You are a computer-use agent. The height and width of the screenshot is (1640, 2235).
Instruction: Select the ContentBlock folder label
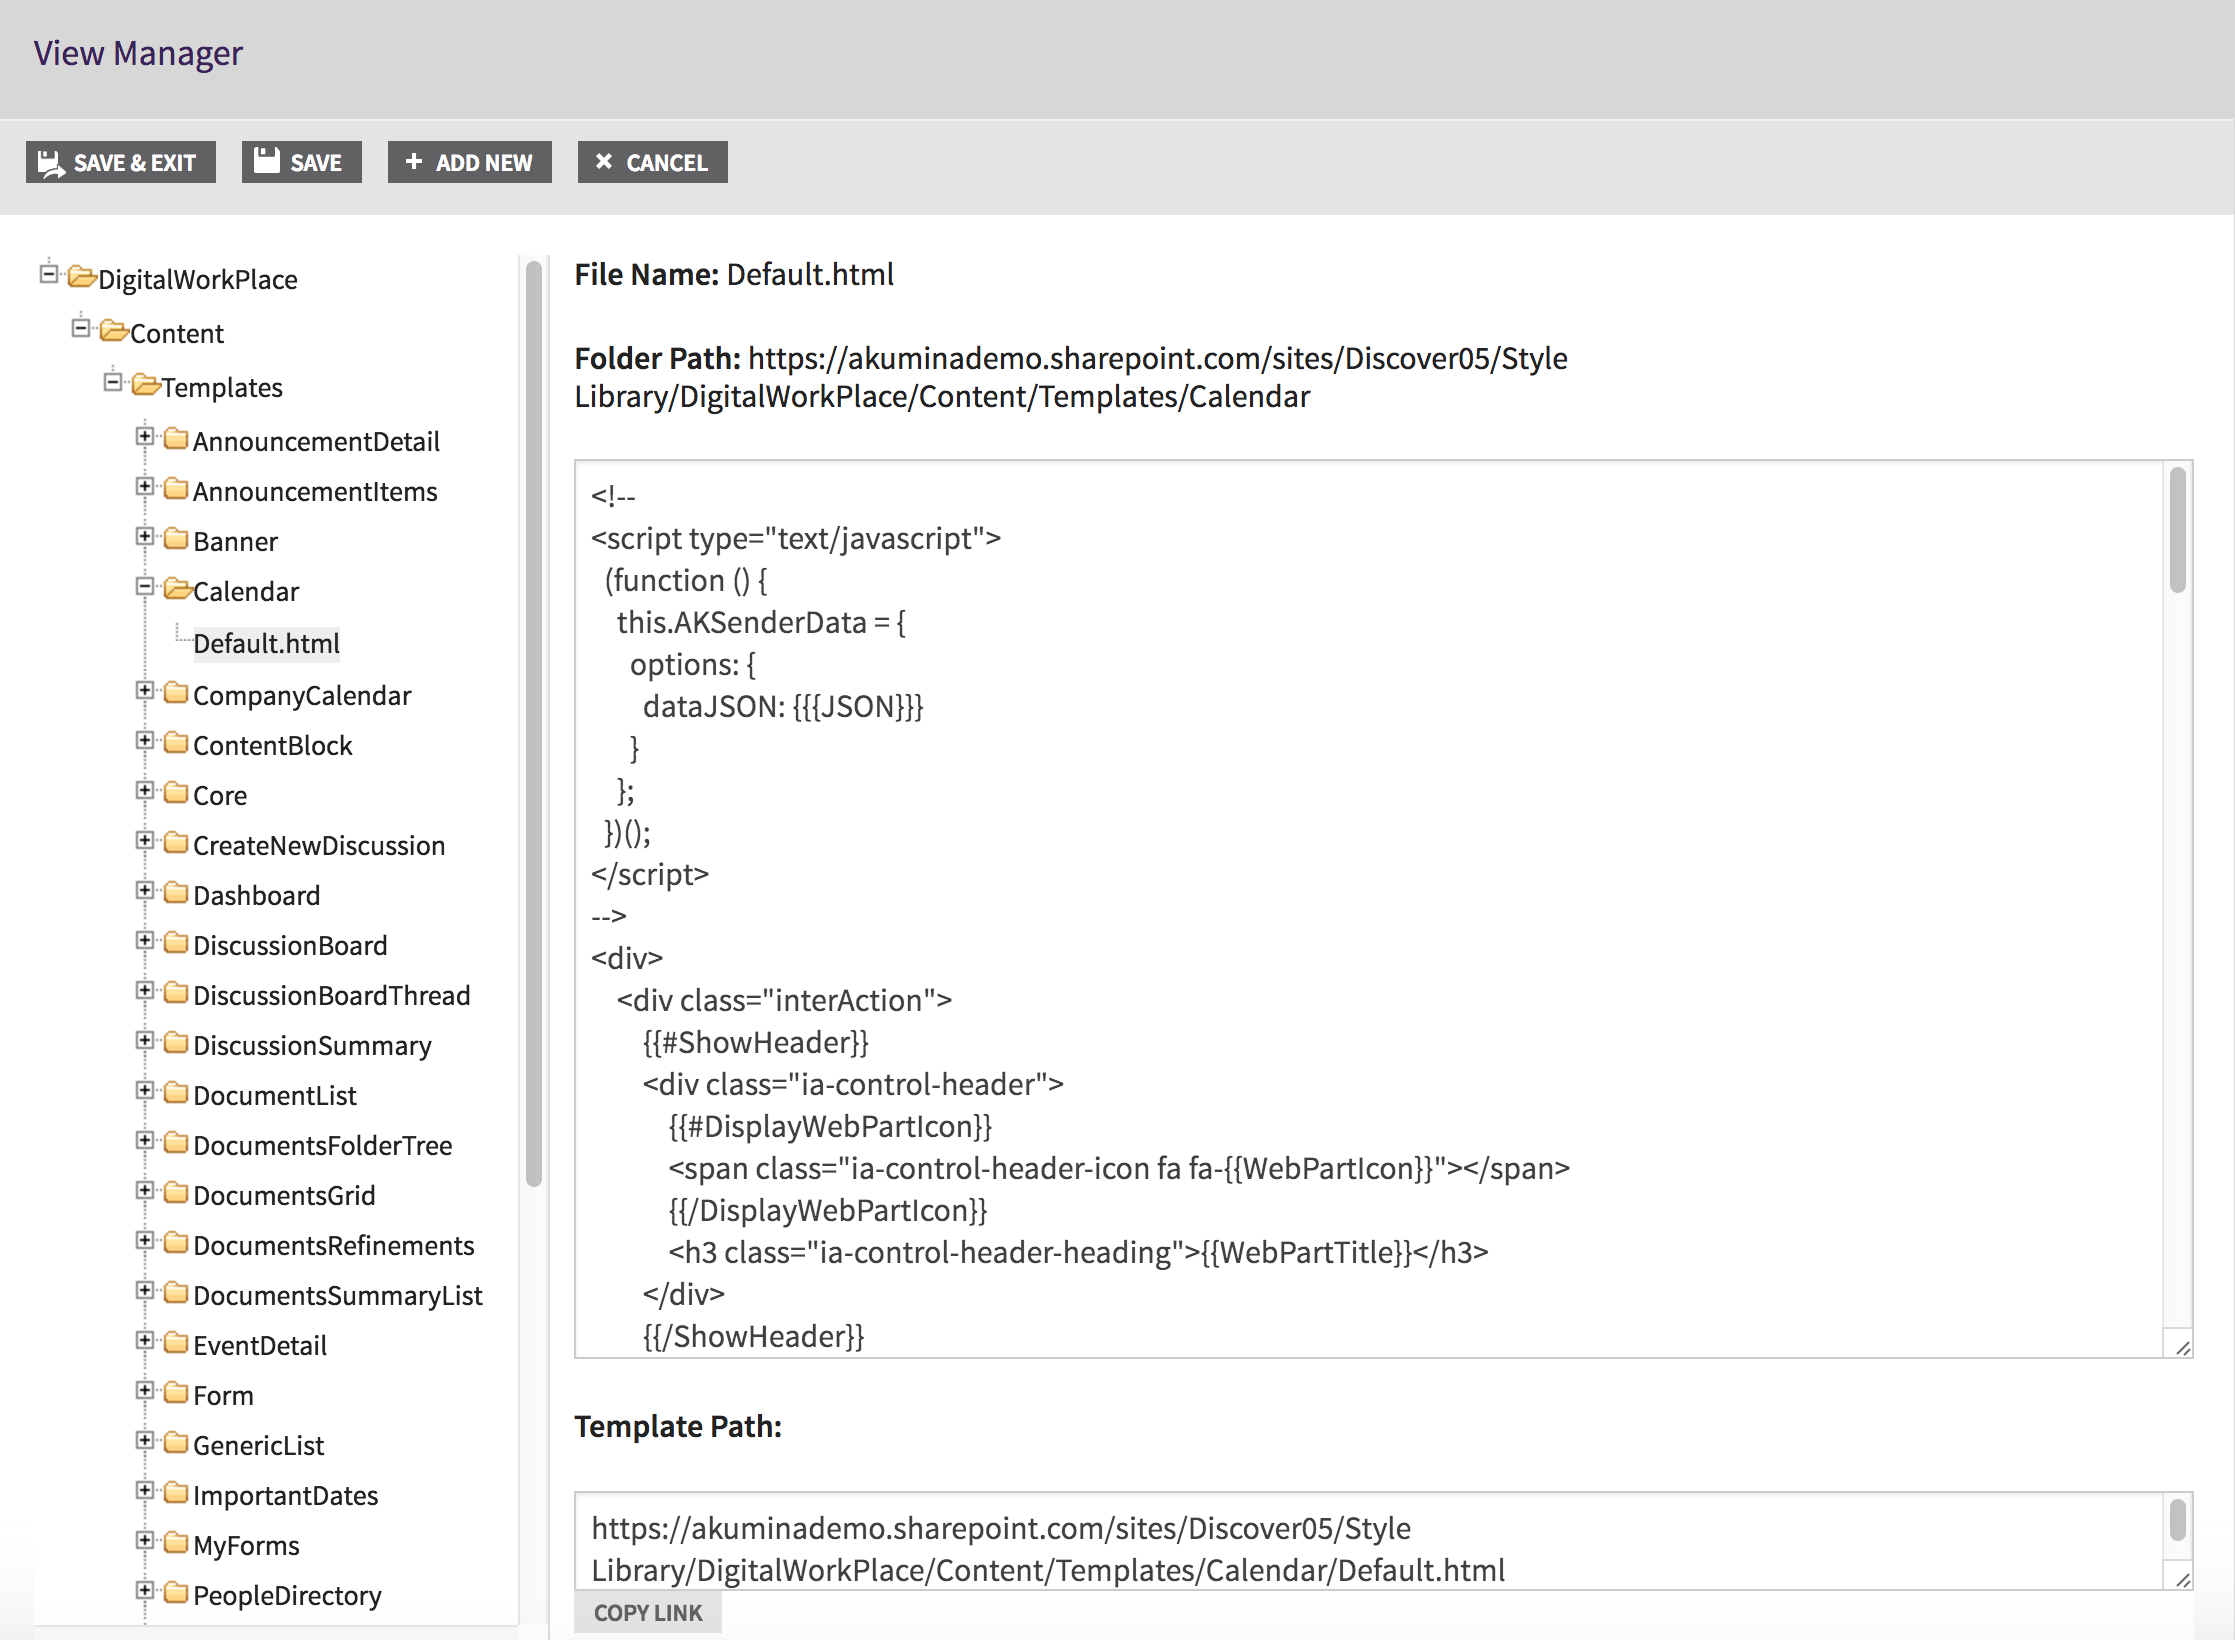point(272,745)
